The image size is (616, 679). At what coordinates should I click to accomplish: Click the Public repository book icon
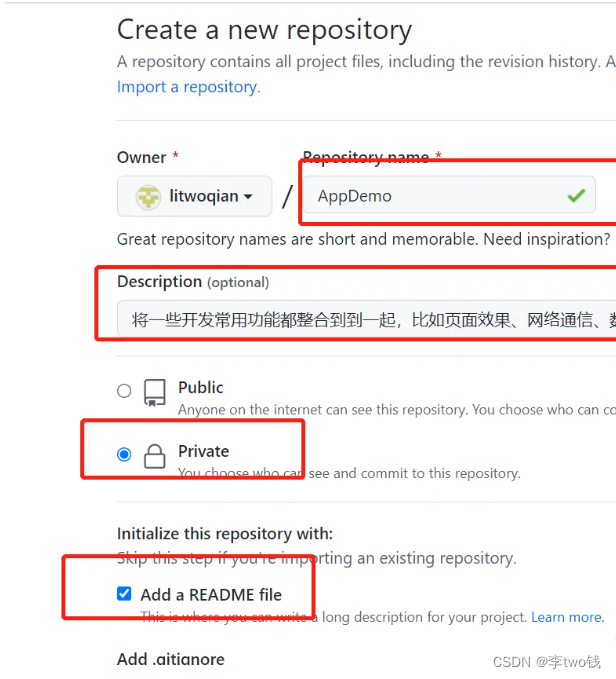click(x=154, y=392)
